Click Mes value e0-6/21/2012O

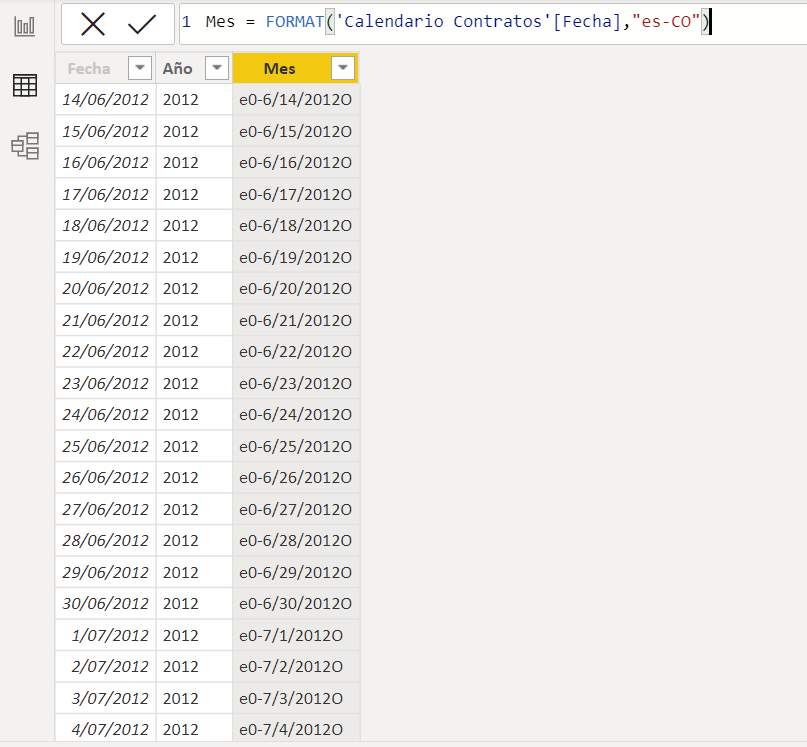pos(296,320)
